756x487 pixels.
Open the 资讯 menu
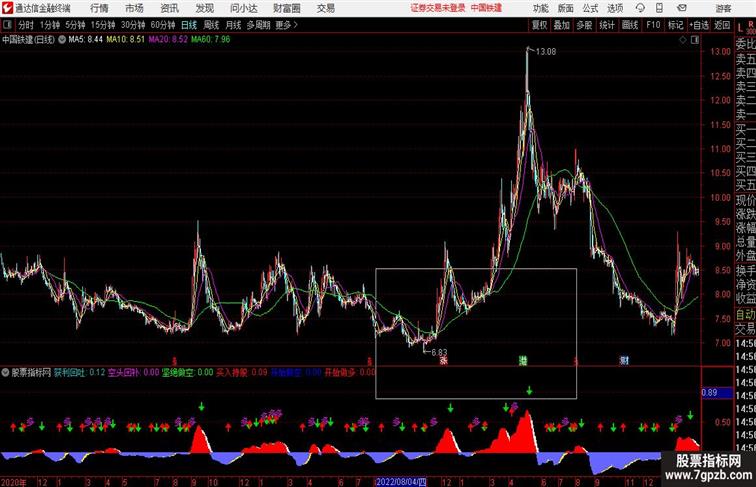169,8
